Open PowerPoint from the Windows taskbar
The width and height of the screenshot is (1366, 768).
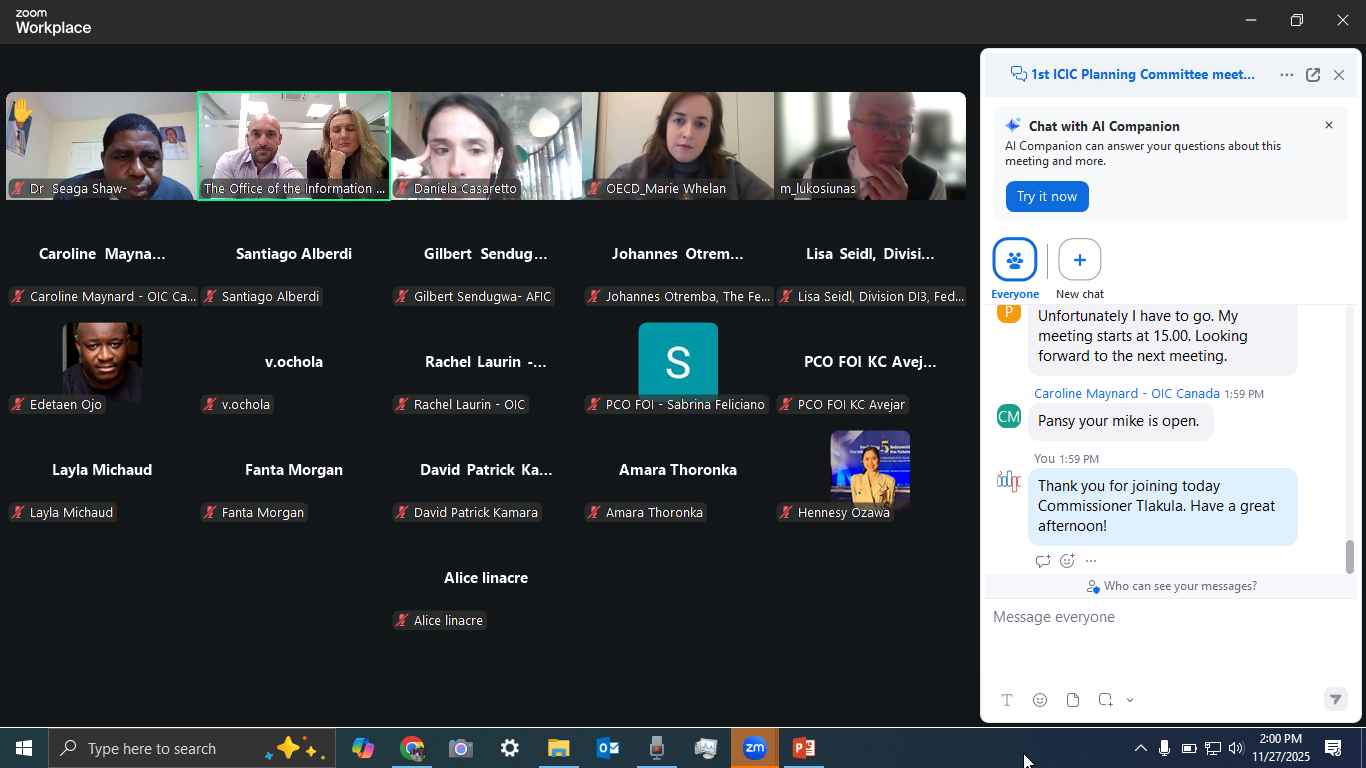(803, 748)
